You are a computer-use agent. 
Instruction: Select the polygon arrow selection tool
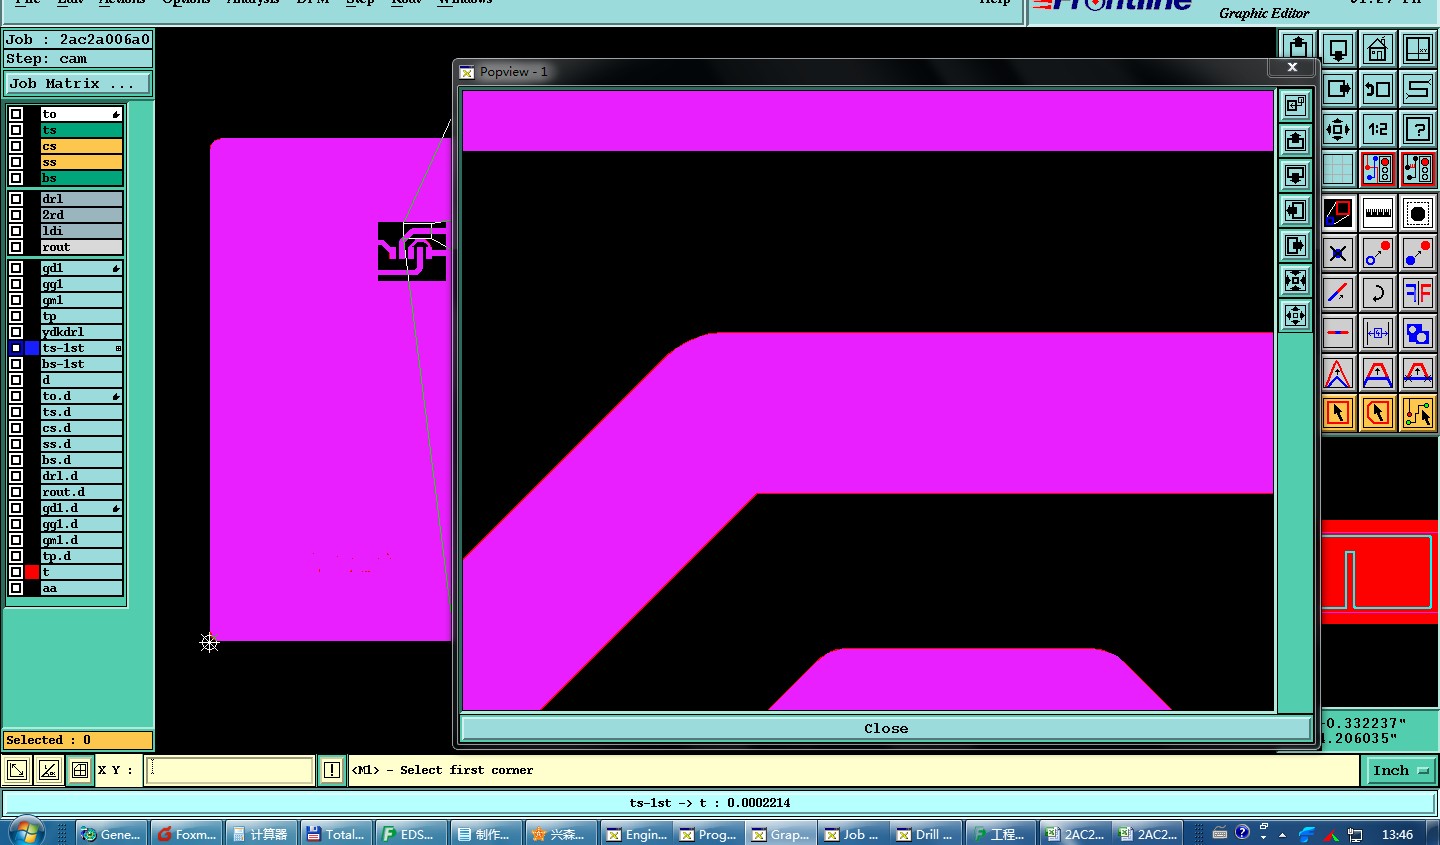click(1378, 413)
